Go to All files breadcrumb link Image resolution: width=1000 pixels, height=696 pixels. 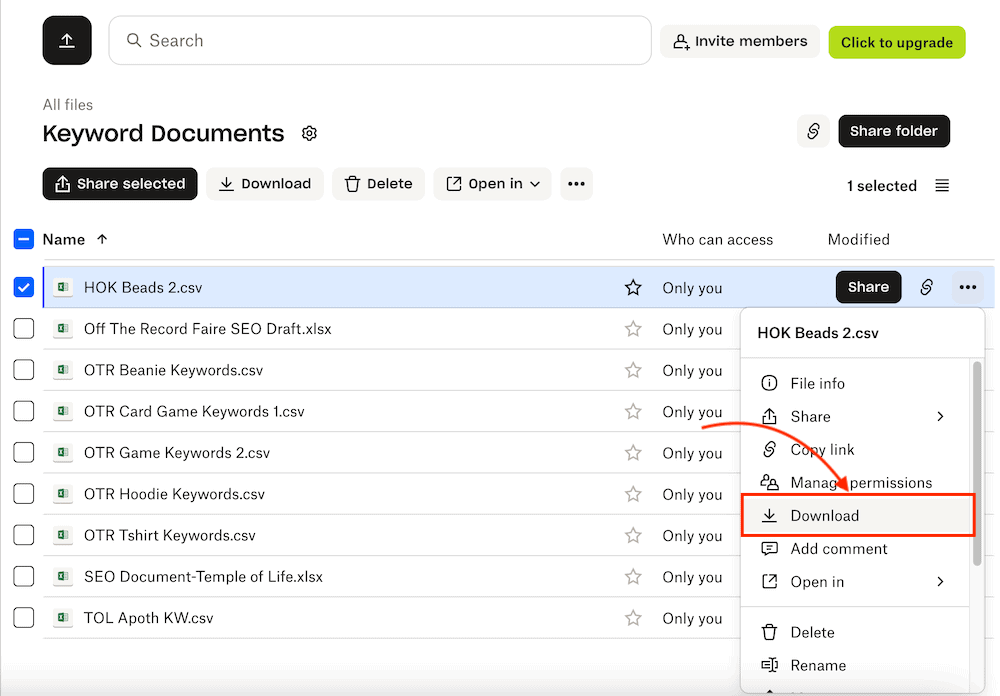68,105
